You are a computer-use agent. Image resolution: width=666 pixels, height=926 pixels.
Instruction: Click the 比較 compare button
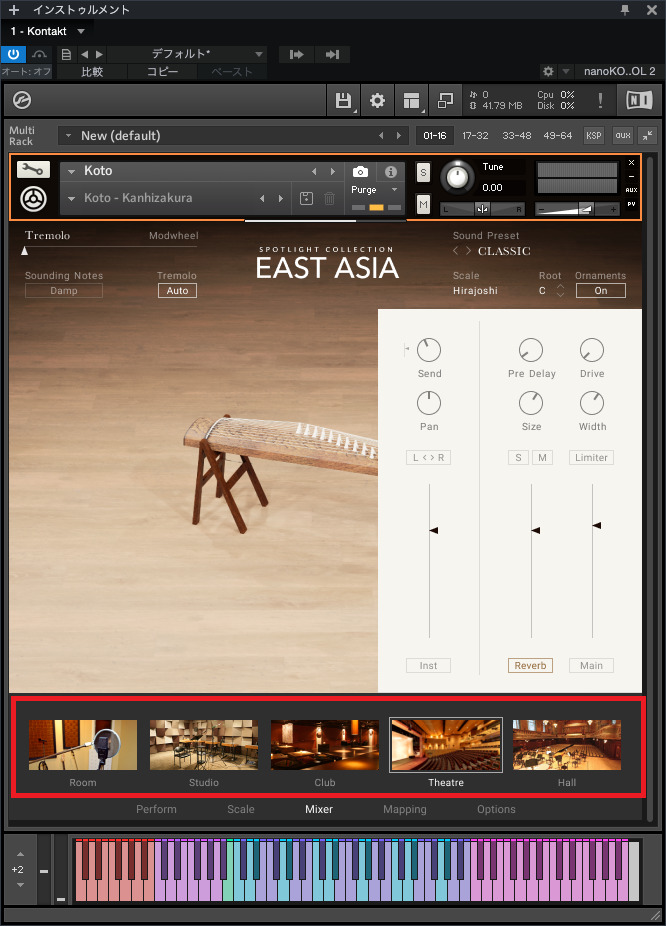pyautogui.click(x=92, y=72)
